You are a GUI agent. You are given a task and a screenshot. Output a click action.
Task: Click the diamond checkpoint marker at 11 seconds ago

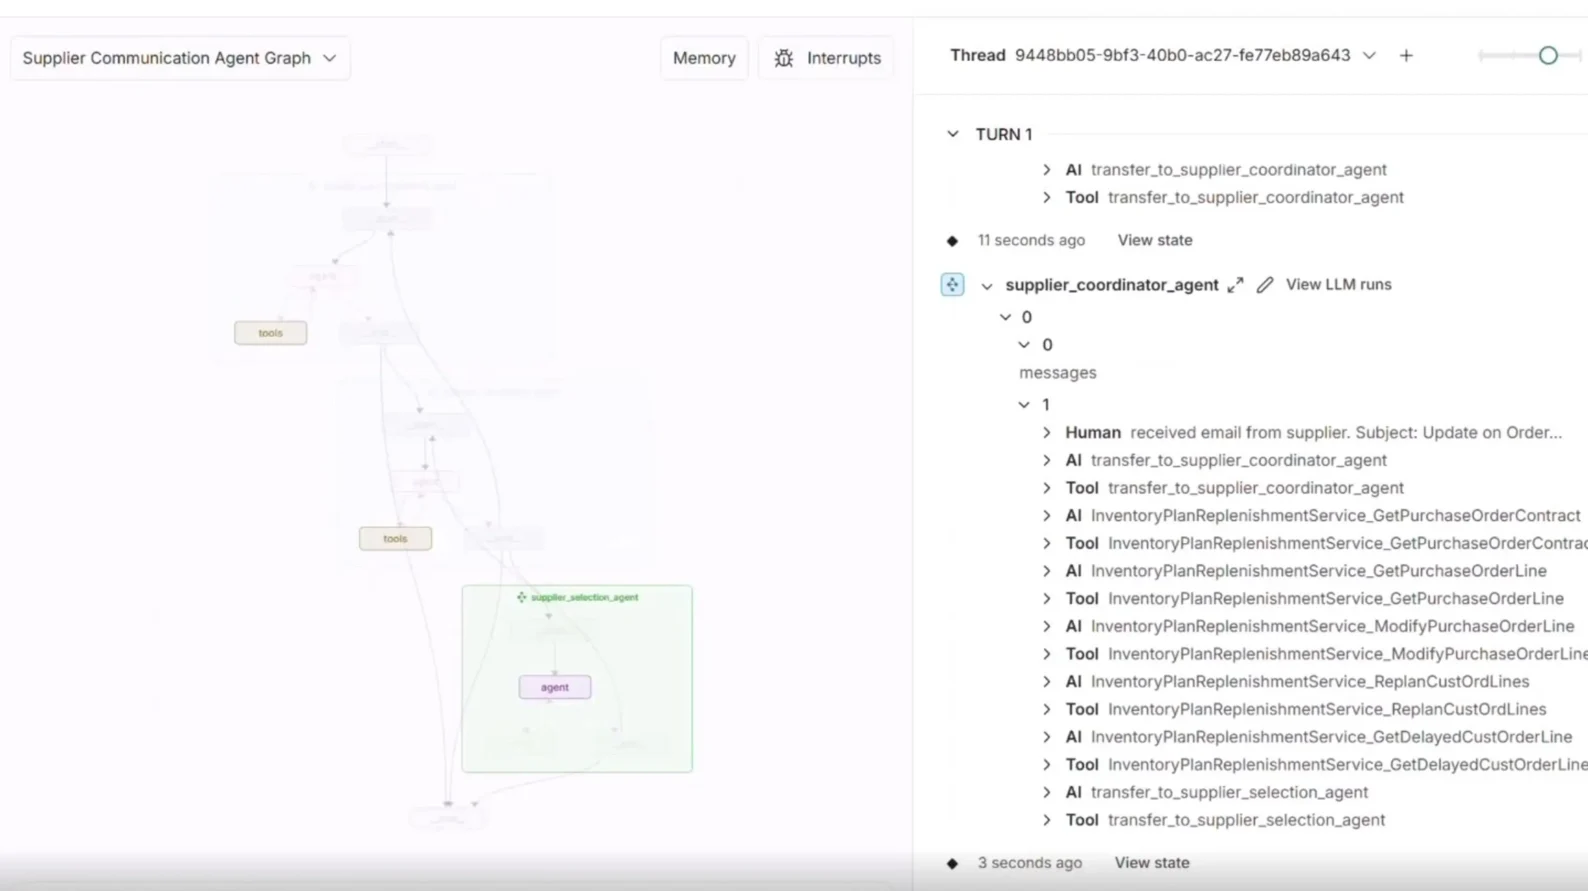[952, 241]
